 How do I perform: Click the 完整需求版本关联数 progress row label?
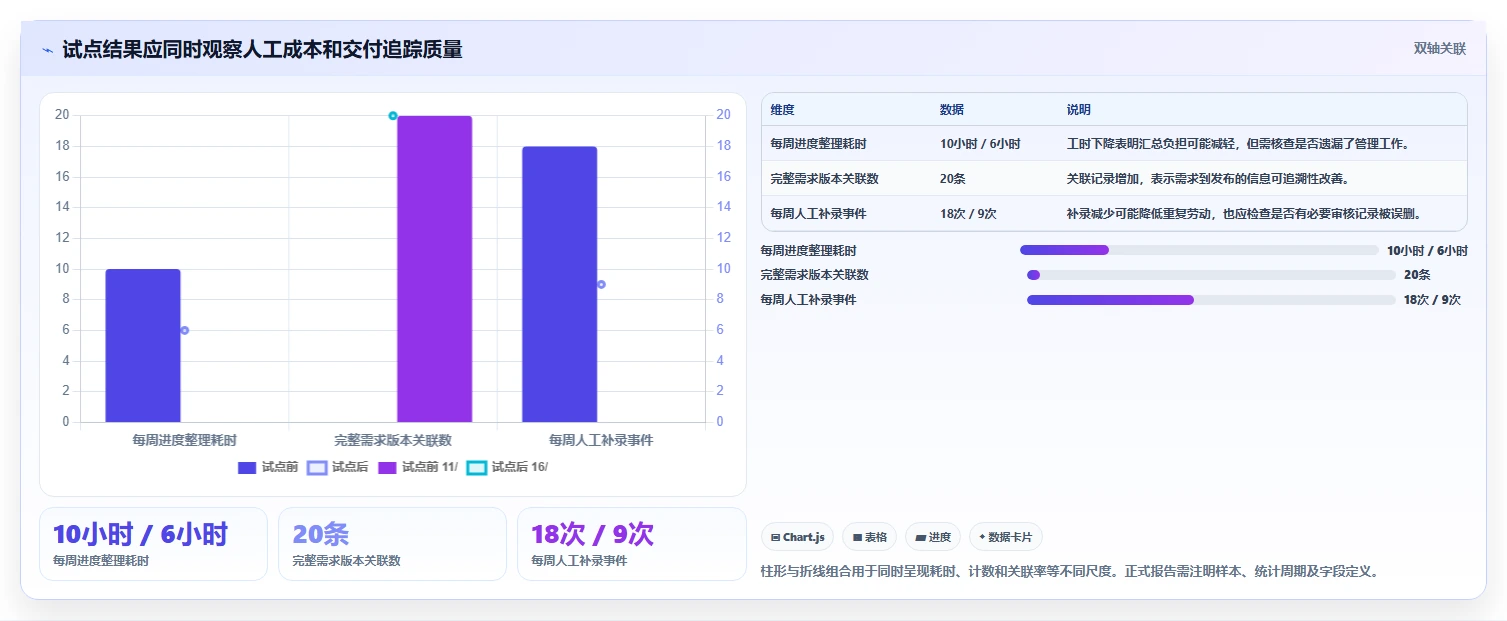pos(814,275)
